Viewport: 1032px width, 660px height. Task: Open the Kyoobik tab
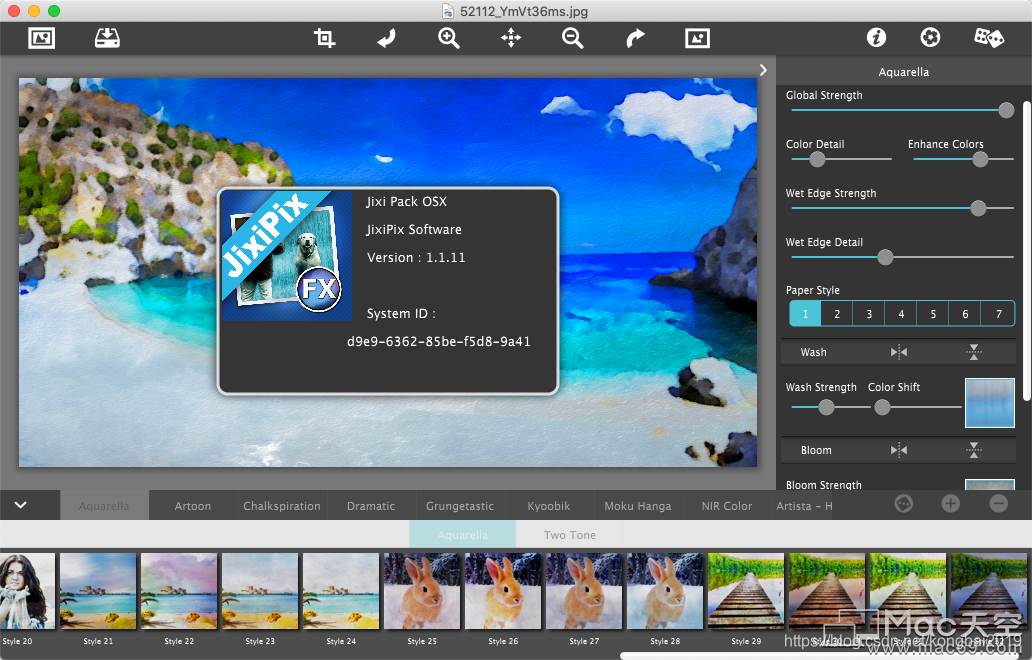(x=549, y=506)
